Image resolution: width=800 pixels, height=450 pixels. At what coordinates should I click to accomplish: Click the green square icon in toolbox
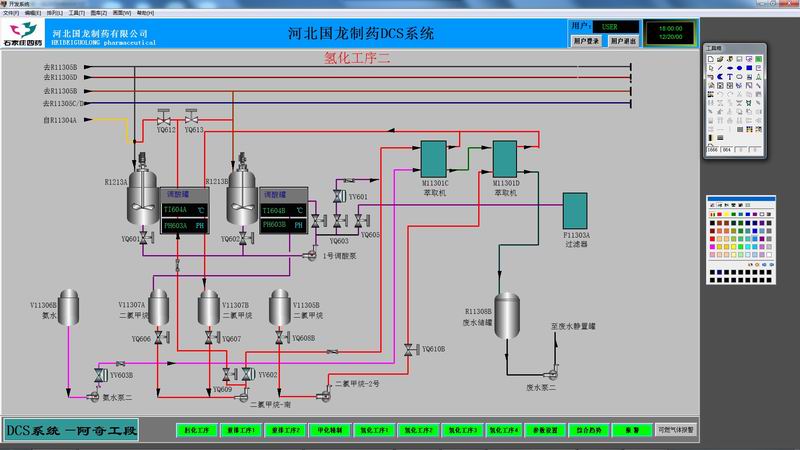coord(759,59)
